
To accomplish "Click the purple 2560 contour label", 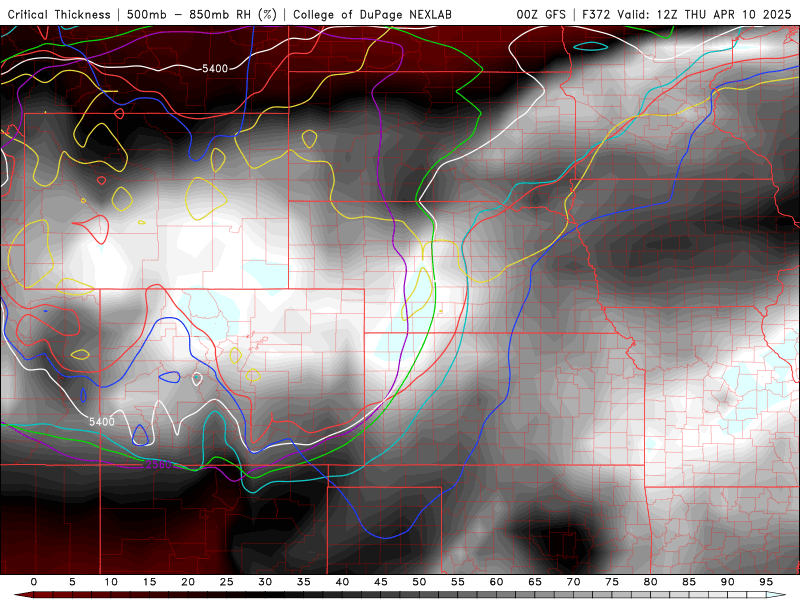I will tap(159, 464).
